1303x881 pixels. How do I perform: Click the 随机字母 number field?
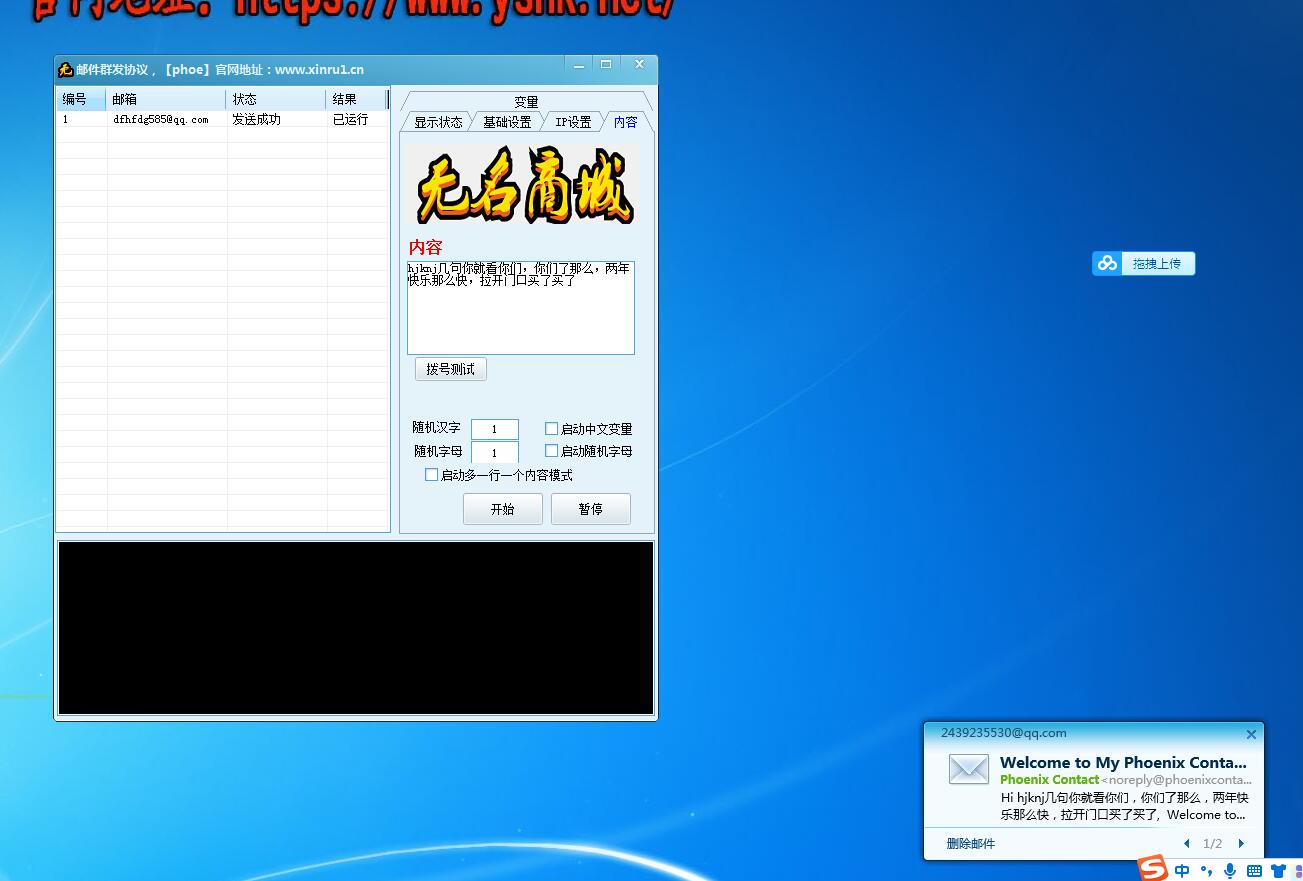(x=495, y=452)
